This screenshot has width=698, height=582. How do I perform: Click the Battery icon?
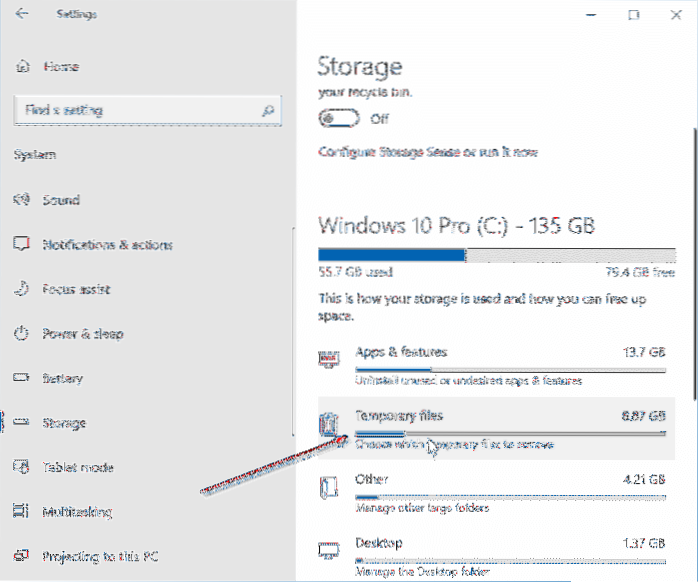pyautogui.click(x=22, y=379)
